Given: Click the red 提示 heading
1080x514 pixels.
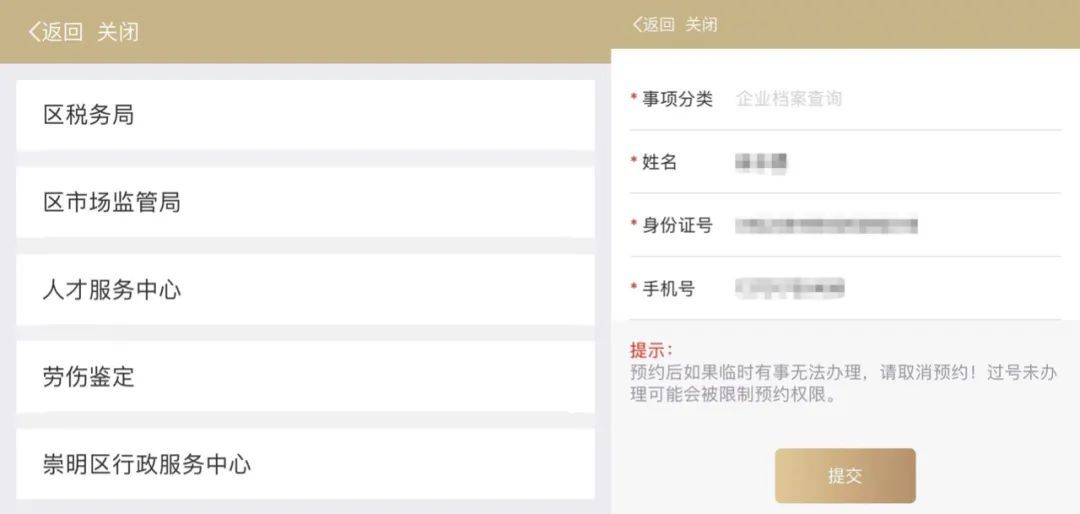Looking at the screenshot, I should pyautogui.click(x=651, y=350).
